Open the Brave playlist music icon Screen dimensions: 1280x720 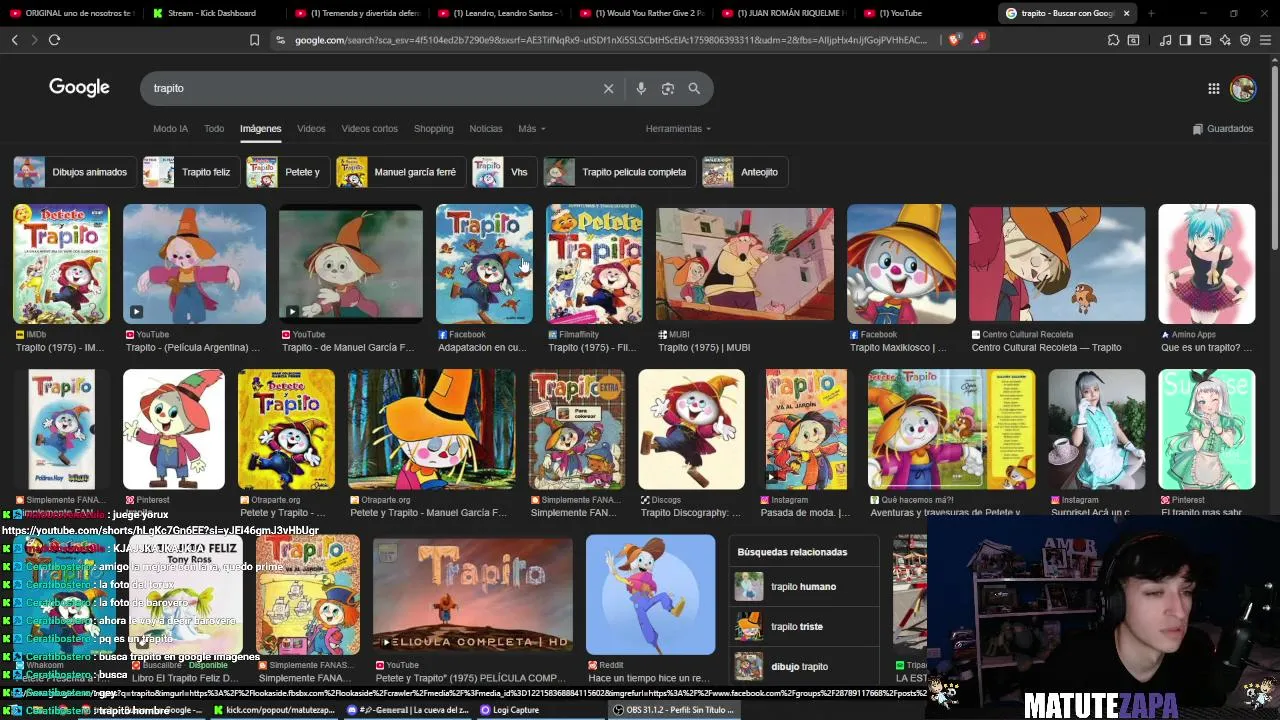point(1165,40)
